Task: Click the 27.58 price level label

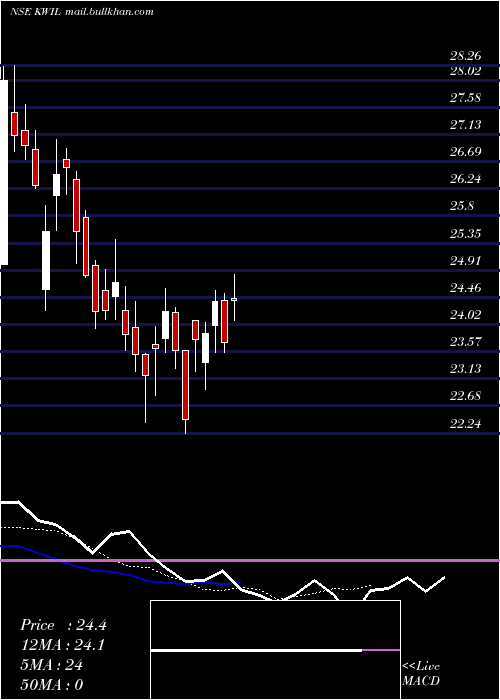Action: 465,97
